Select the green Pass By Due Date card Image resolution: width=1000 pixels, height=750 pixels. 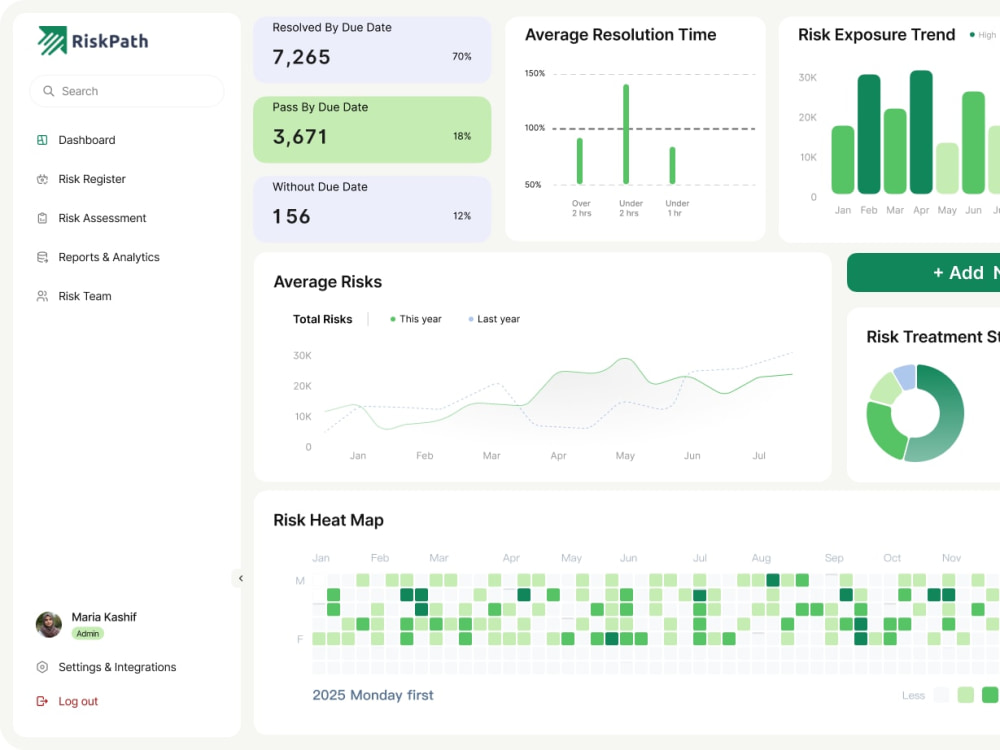click(372, 129)
